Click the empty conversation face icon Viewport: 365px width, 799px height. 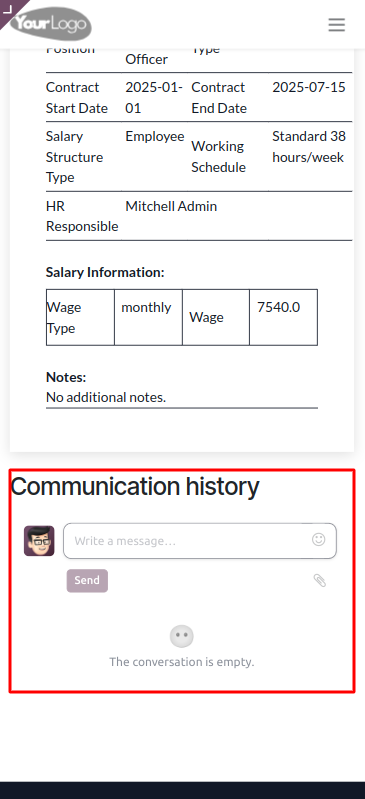click(x=182, y=636)
